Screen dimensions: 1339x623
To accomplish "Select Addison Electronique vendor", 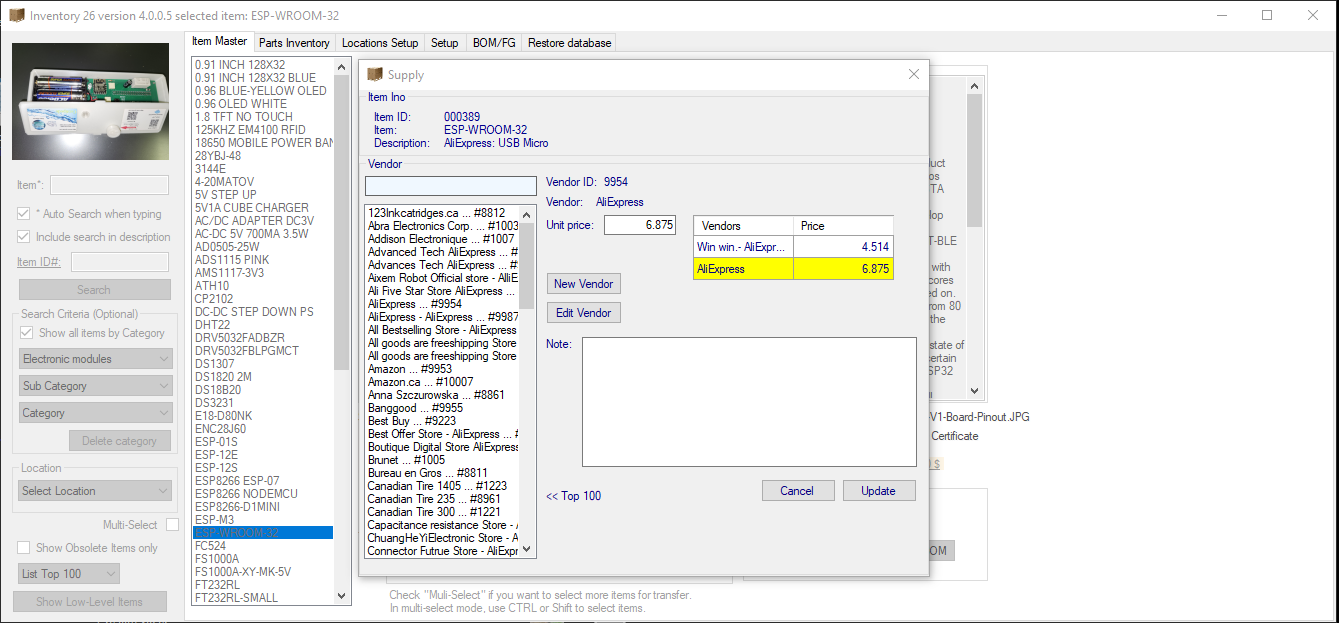I will pyautogui.click(x=442, y=239).
